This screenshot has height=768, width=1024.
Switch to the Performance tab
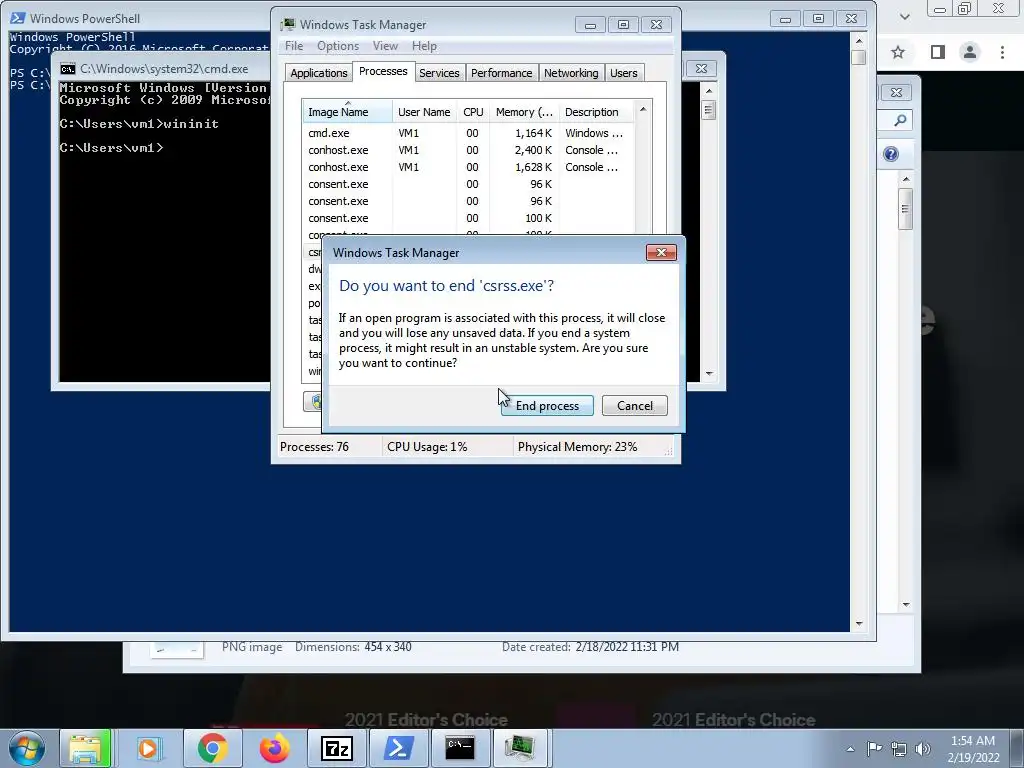[x=502, y=73]
